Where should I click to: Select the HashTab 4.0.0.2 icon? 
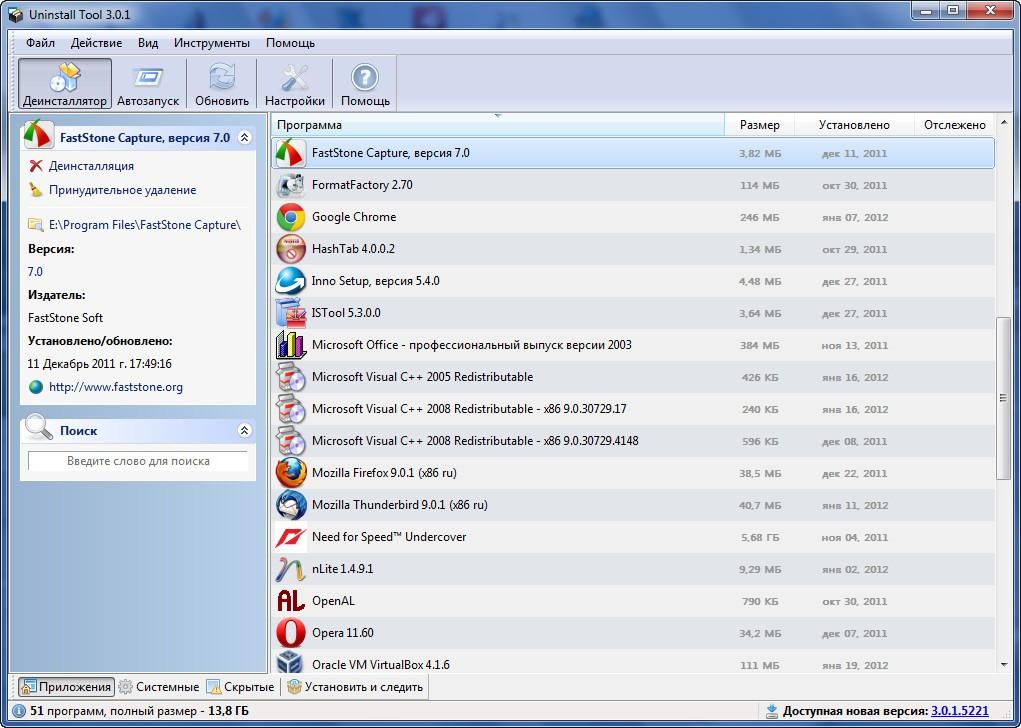[290, 249]
